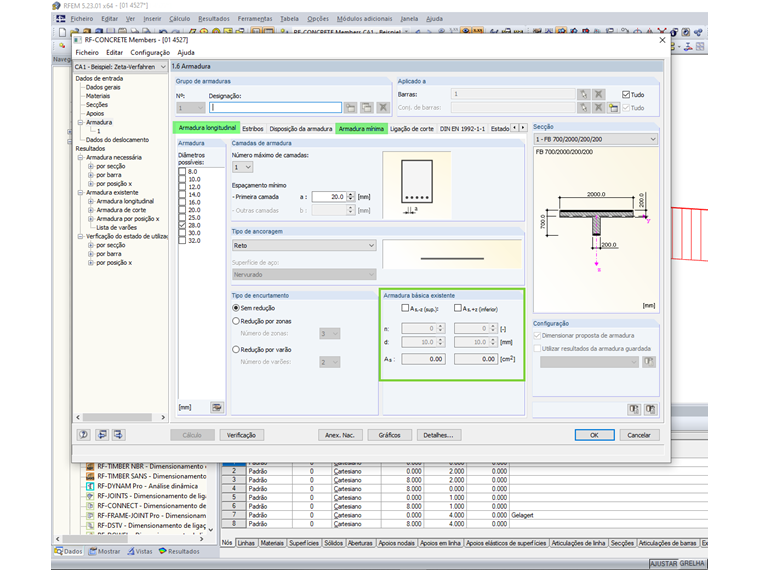Switch to the Ligação de corte tab
760x570 pixels.
[x=412, y=128]
